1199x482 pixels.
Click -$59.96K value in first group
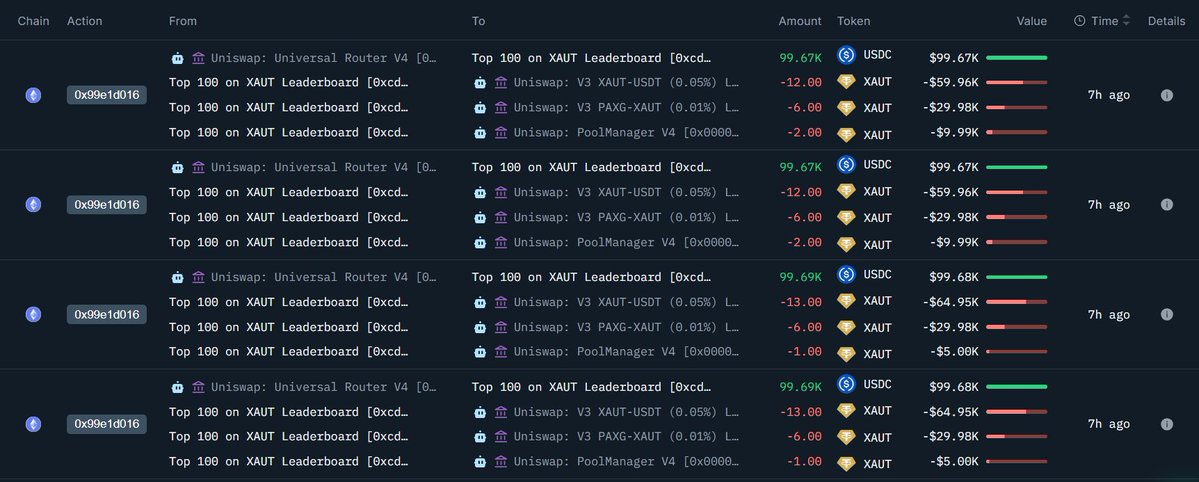pyautogui.click(x=950, y=83)
